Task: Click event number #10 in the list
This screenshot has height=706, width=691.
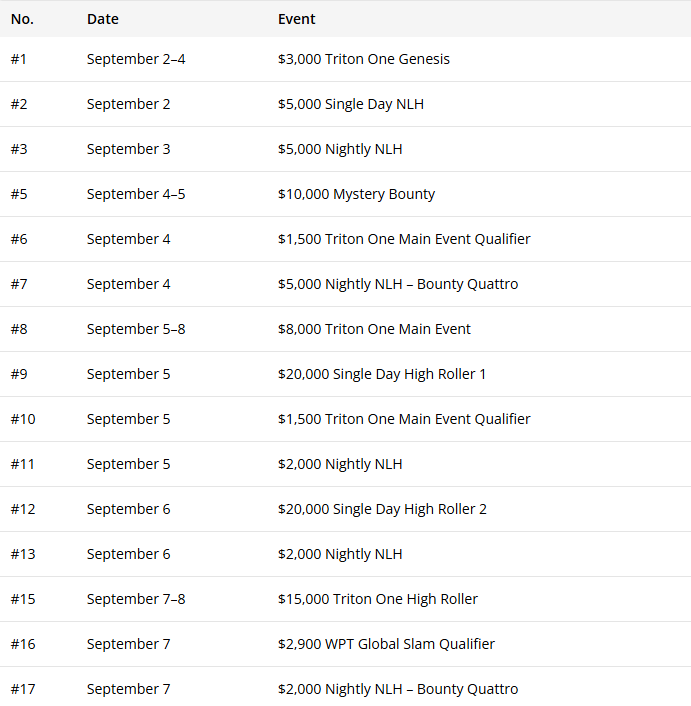Action: point(23,419)
